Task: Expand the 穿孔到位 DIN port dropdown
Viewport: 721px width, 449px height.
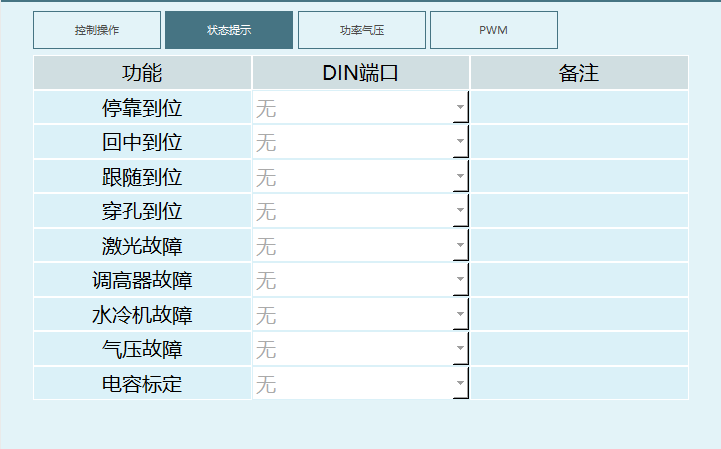Action: 460,211
